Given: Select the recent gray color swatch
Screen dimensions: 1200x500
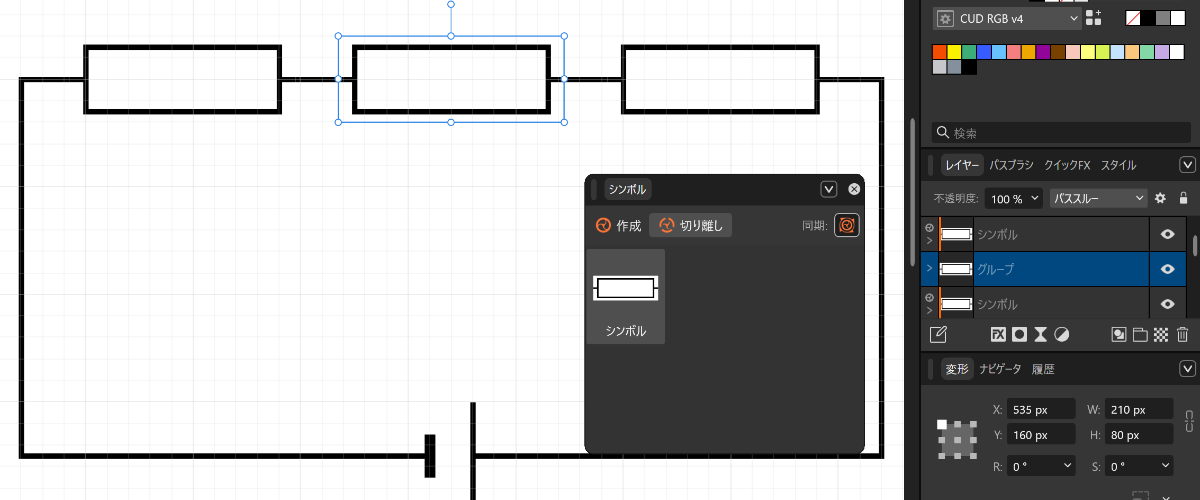Looking at the screenshot, I should [1163, 18].
